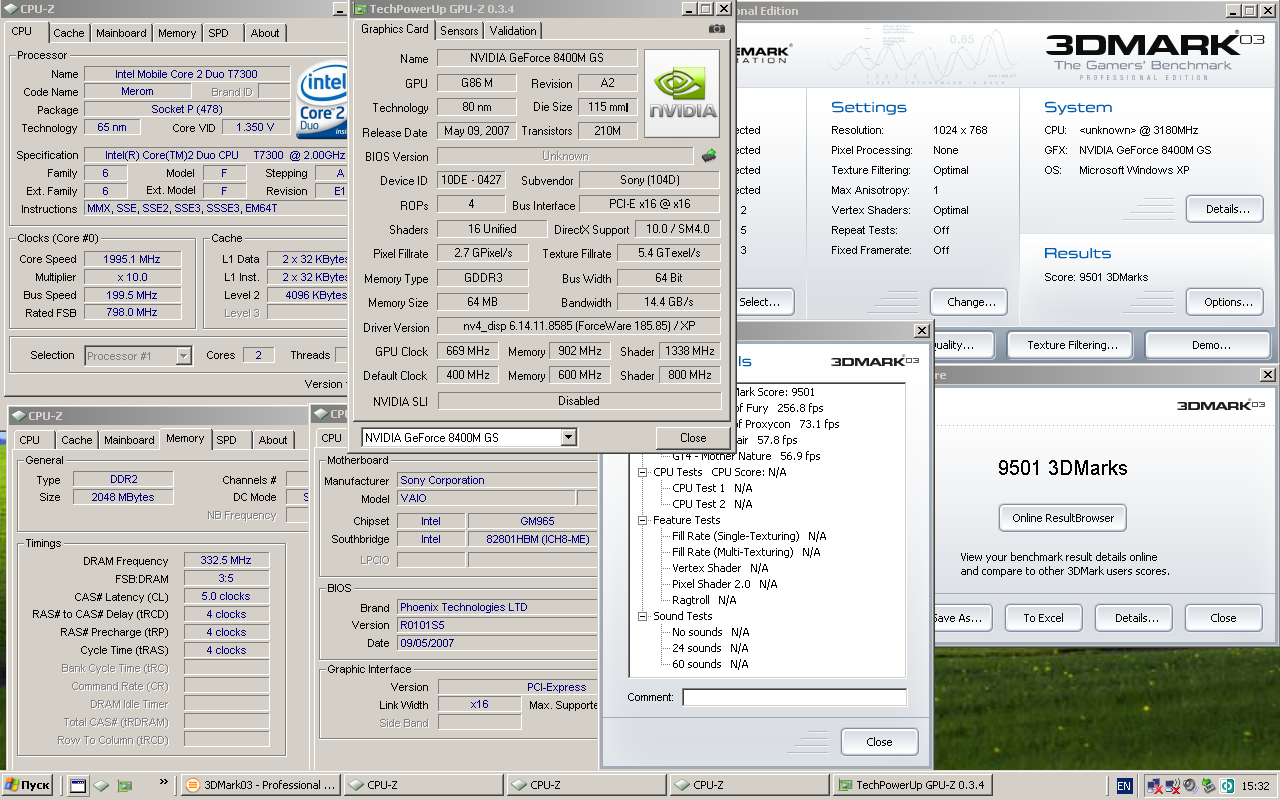Click the Show Desktop quick launch icon
1280x800 pixels.
pos(78,786)
